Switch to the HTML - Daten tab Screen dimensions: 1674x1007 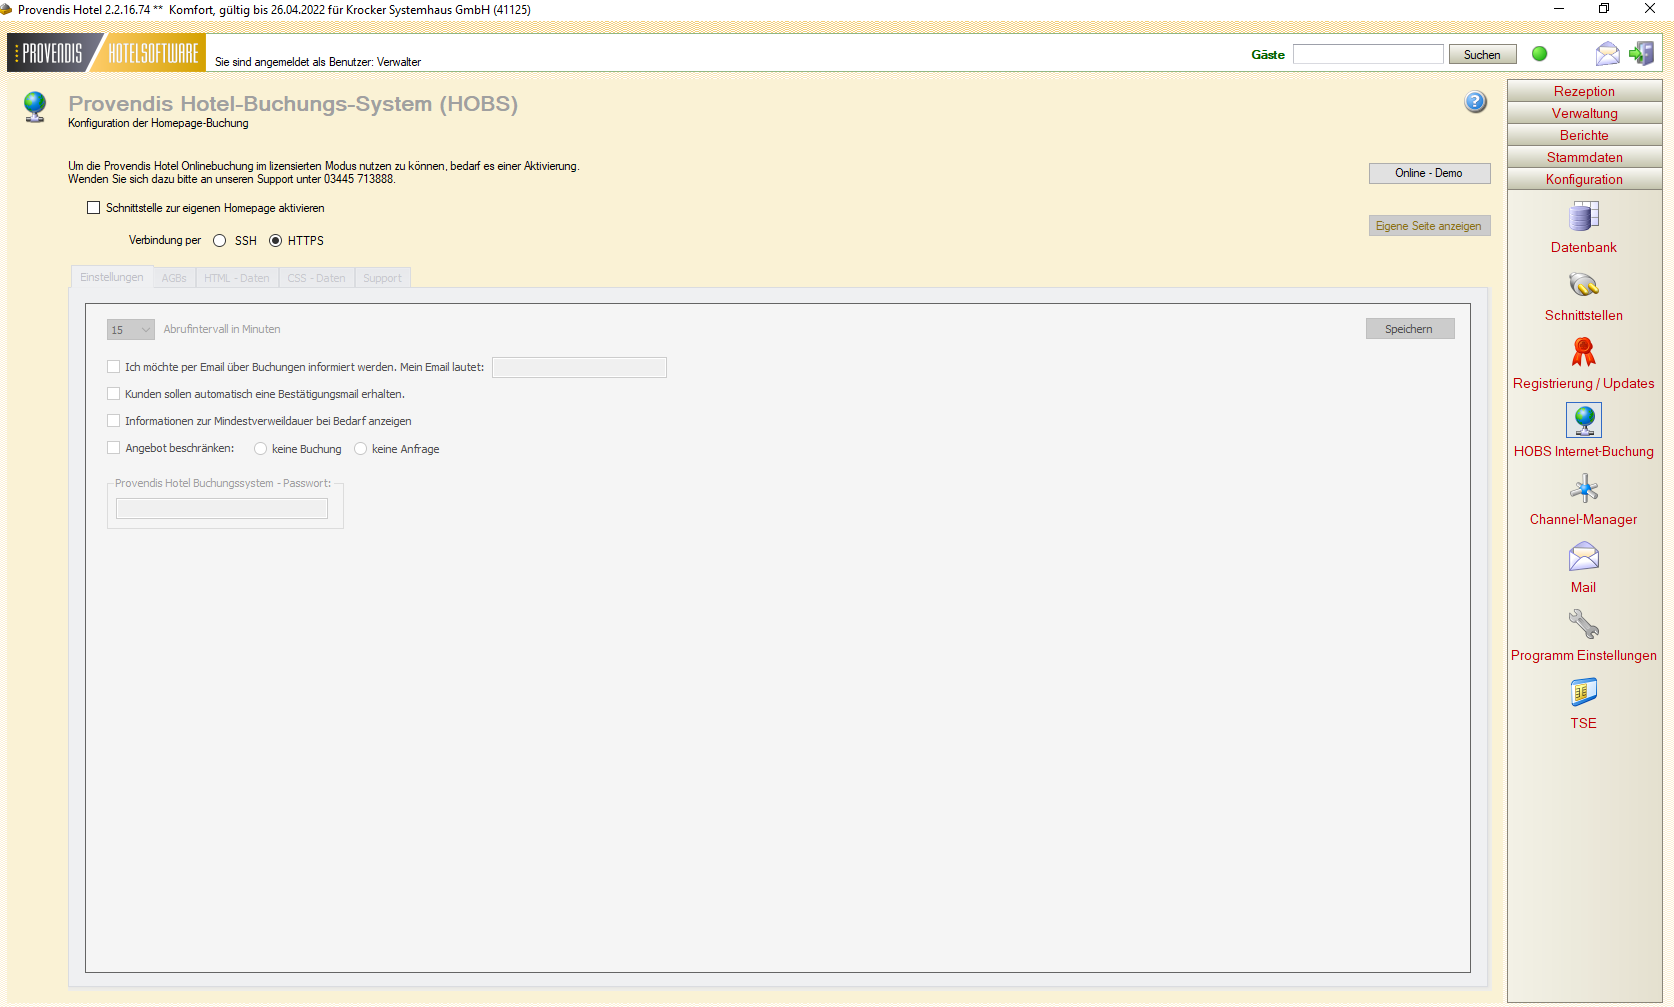point(237,278)
